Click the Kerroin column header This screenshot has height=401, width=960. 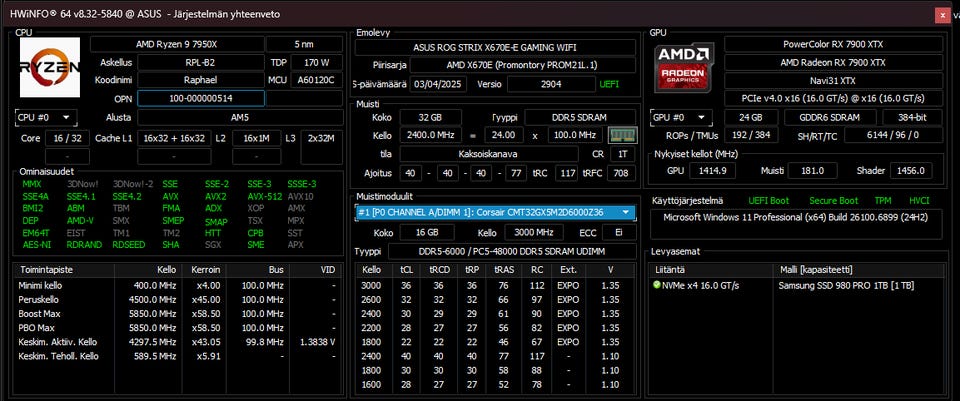click(205, 269)
